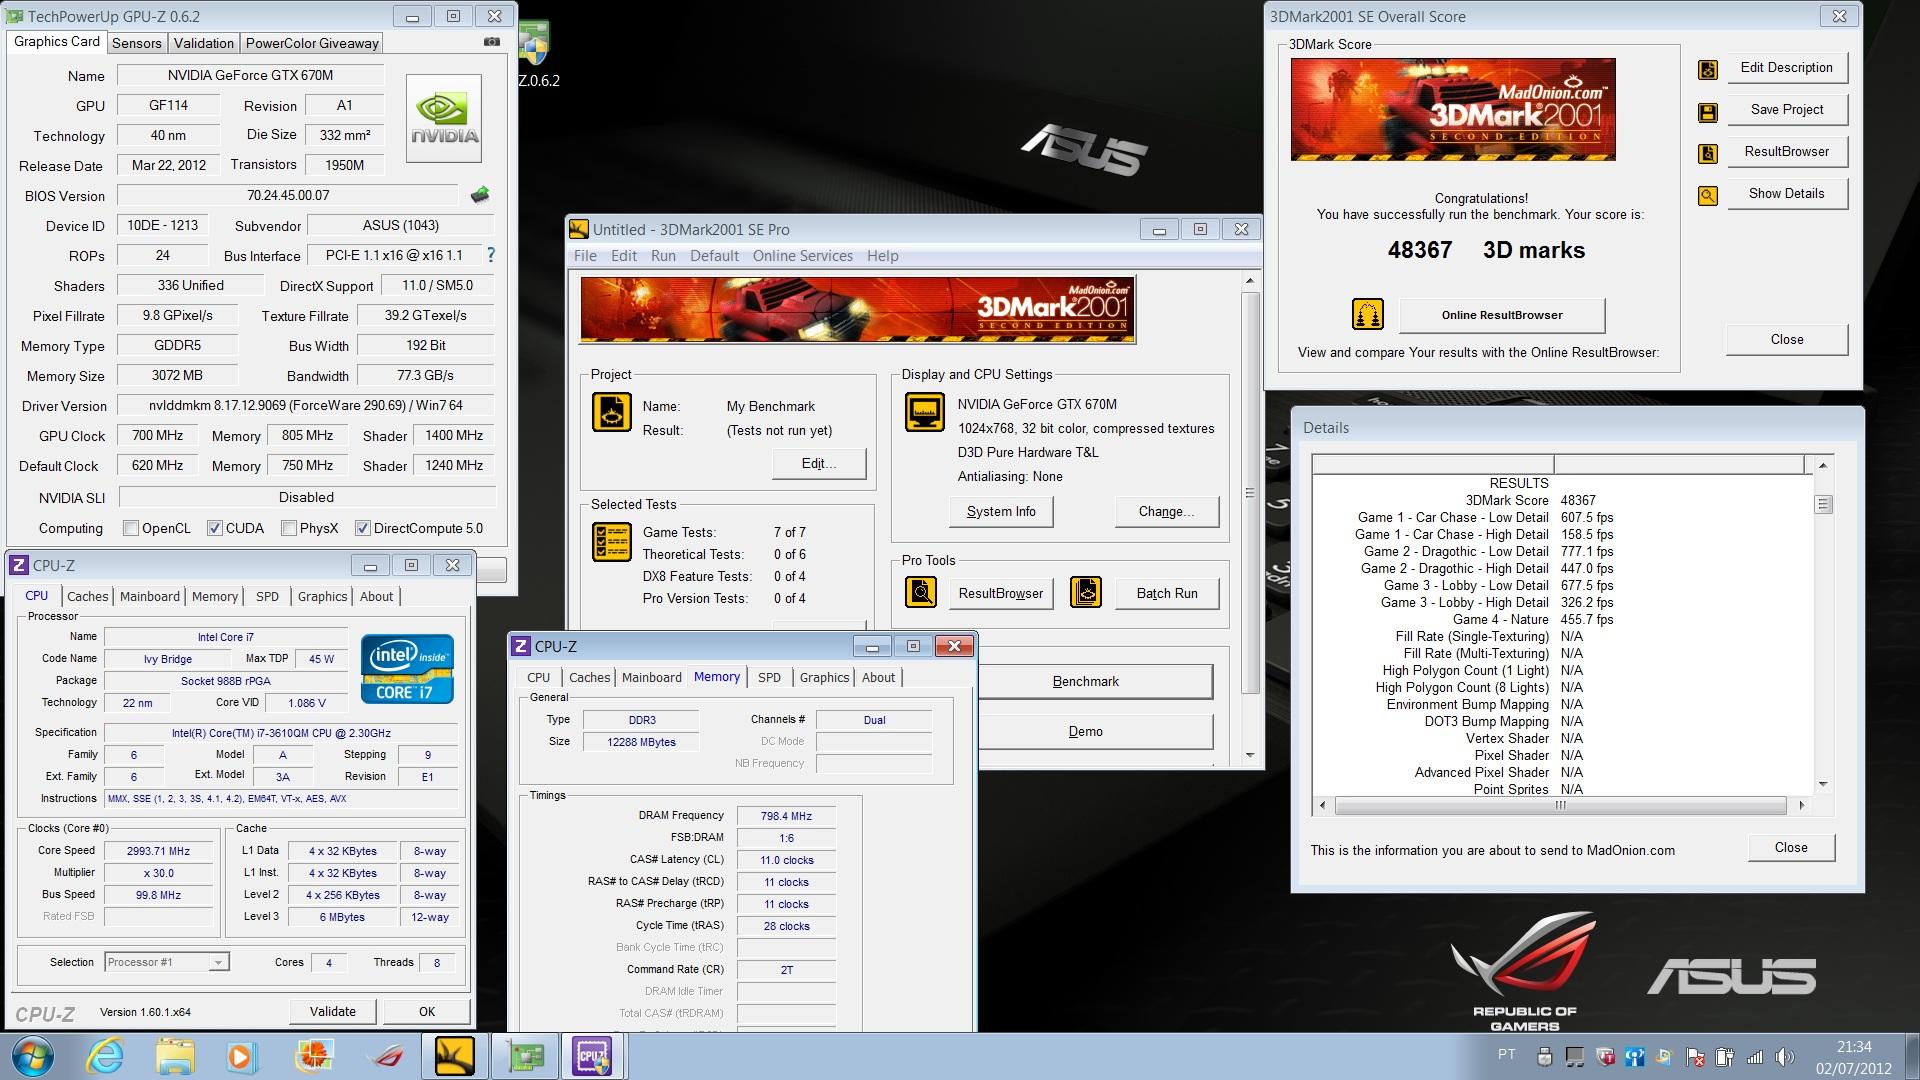Click the Core Speed field in CPU-Z
This screenshot has height=1080, width=1920.
click(x=159, y=851)
